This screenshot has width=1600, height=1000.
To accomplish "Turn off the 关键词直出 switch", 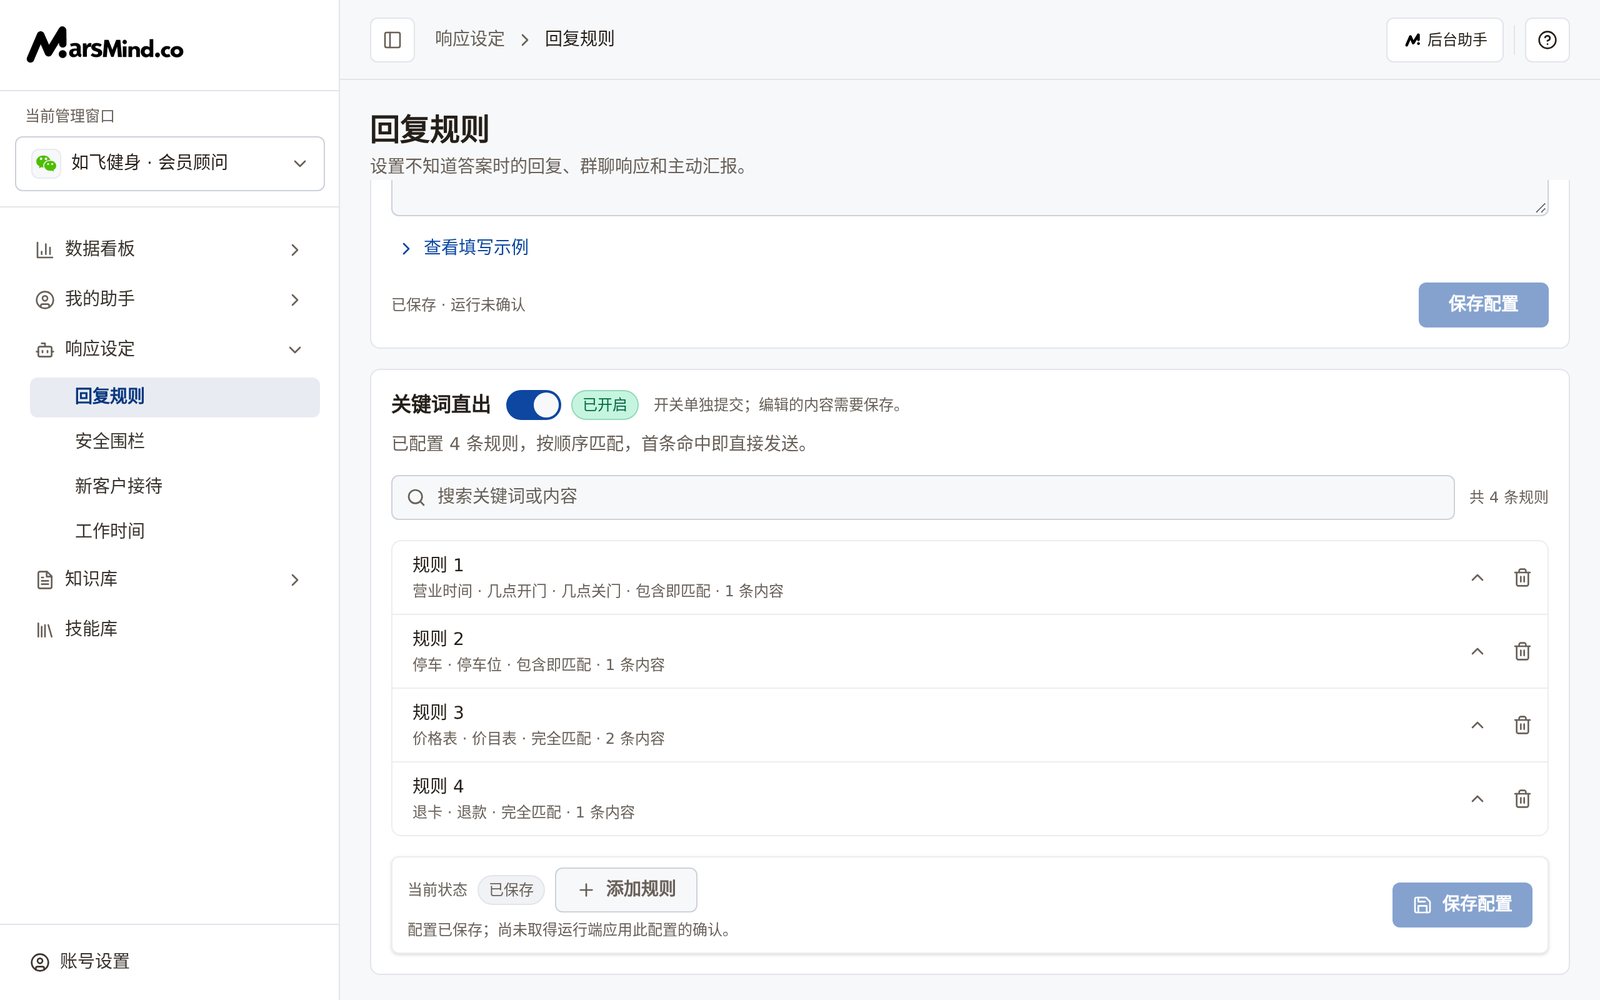I will (x=533, y=405).
